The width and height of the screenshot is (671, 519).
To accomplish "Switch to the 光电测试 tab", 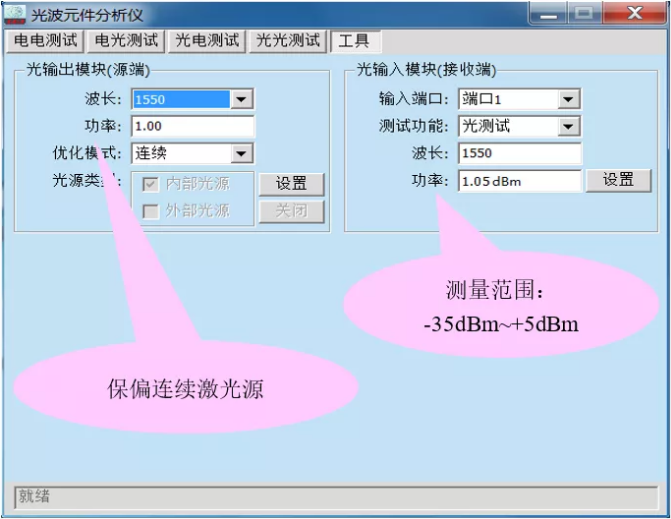I will [207, 41].
